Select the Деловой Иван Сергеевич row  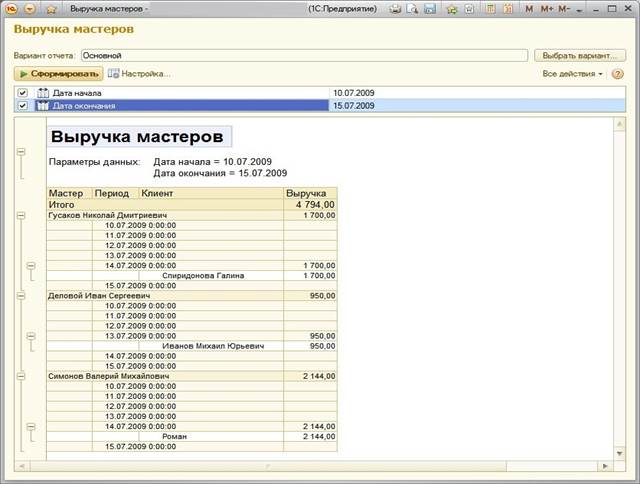pos(192,296)
